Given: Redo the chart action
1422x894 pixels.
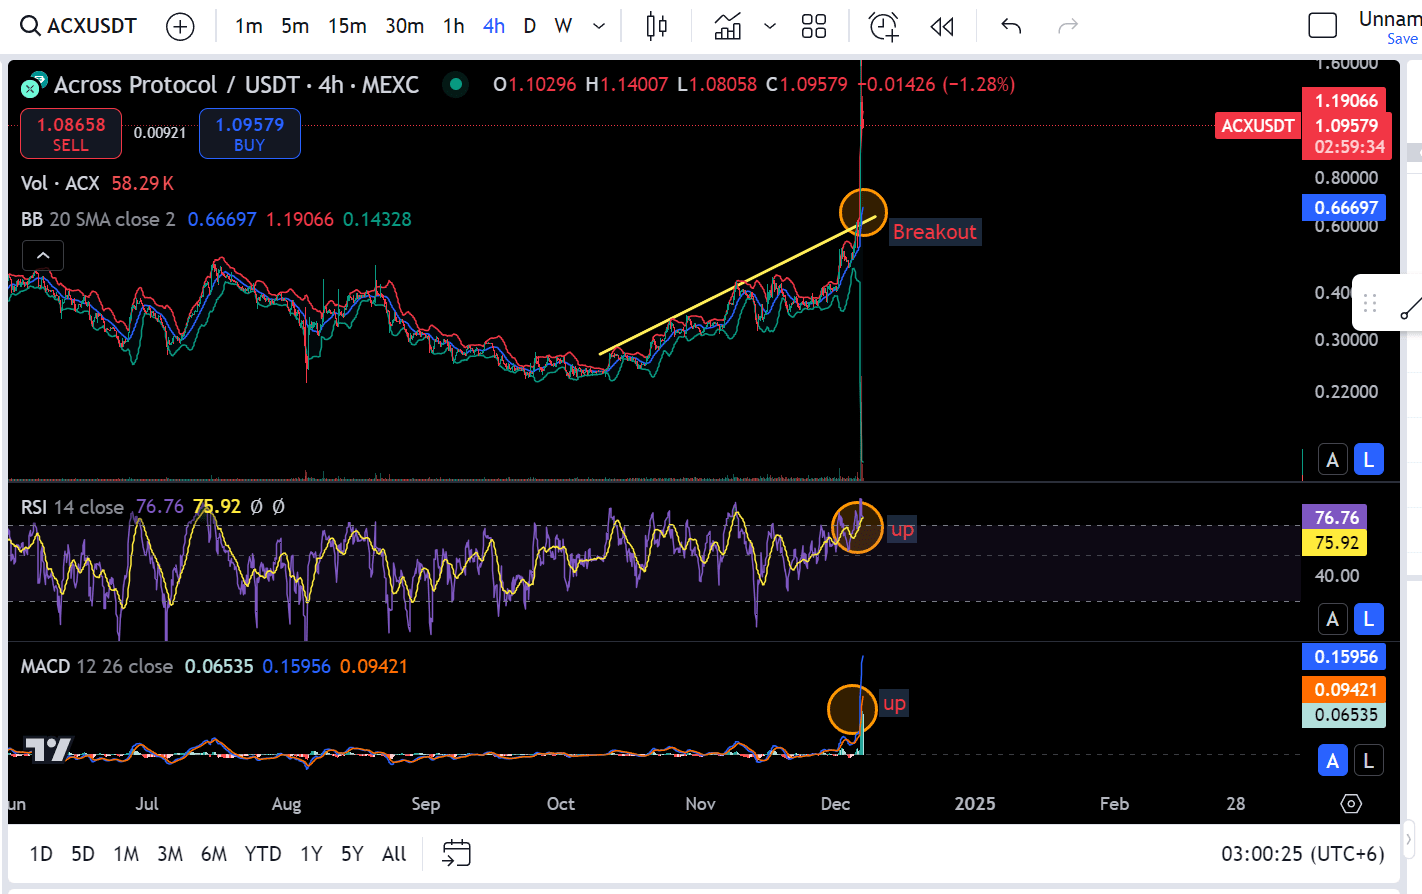Looking at the screenshot, I should click(1068, 26).
